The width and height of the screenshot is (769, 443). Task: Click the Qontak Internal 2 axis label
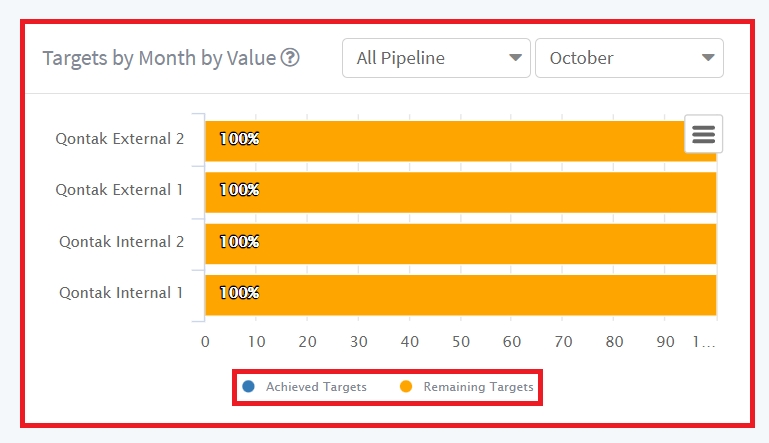[121, 241]
